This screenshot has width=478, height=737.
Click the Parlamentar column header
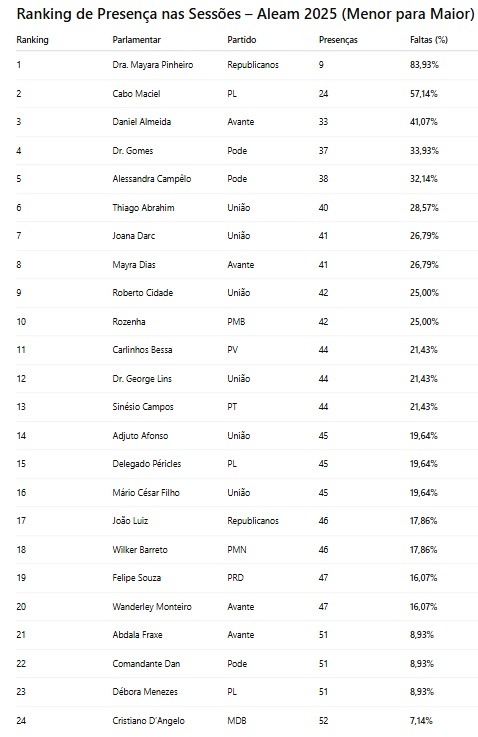click(136, 40)
